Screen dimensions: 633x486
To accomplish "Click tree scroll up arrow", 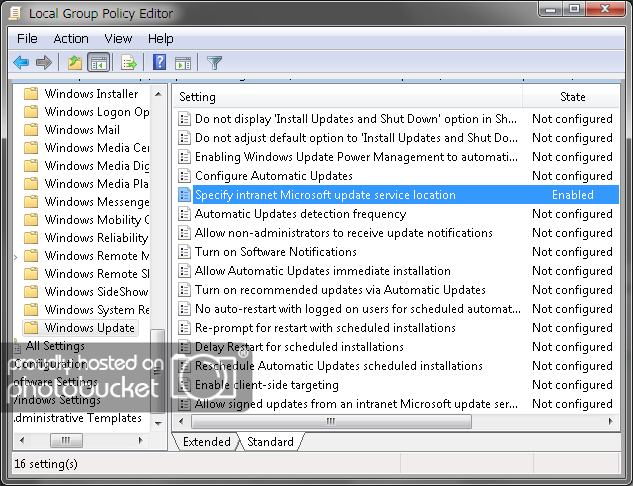I will [x=158, y=94].
